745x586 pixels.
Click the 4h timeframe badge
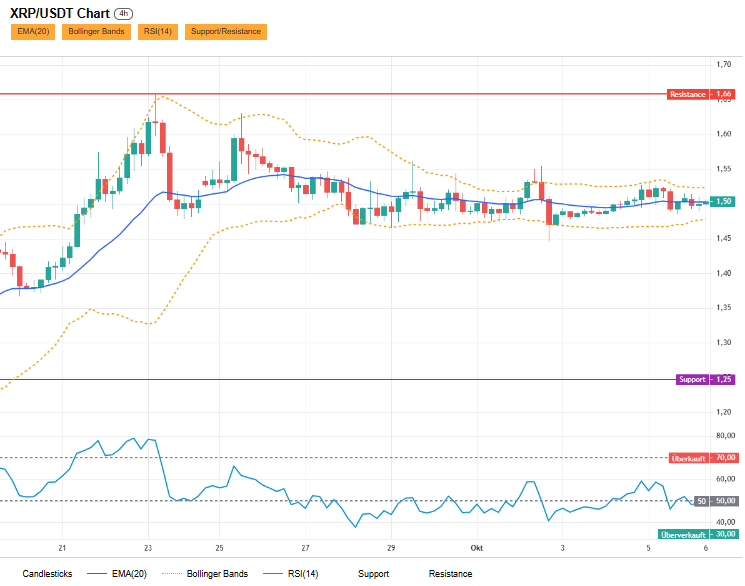pyautogui.click(x=124, y=14)
